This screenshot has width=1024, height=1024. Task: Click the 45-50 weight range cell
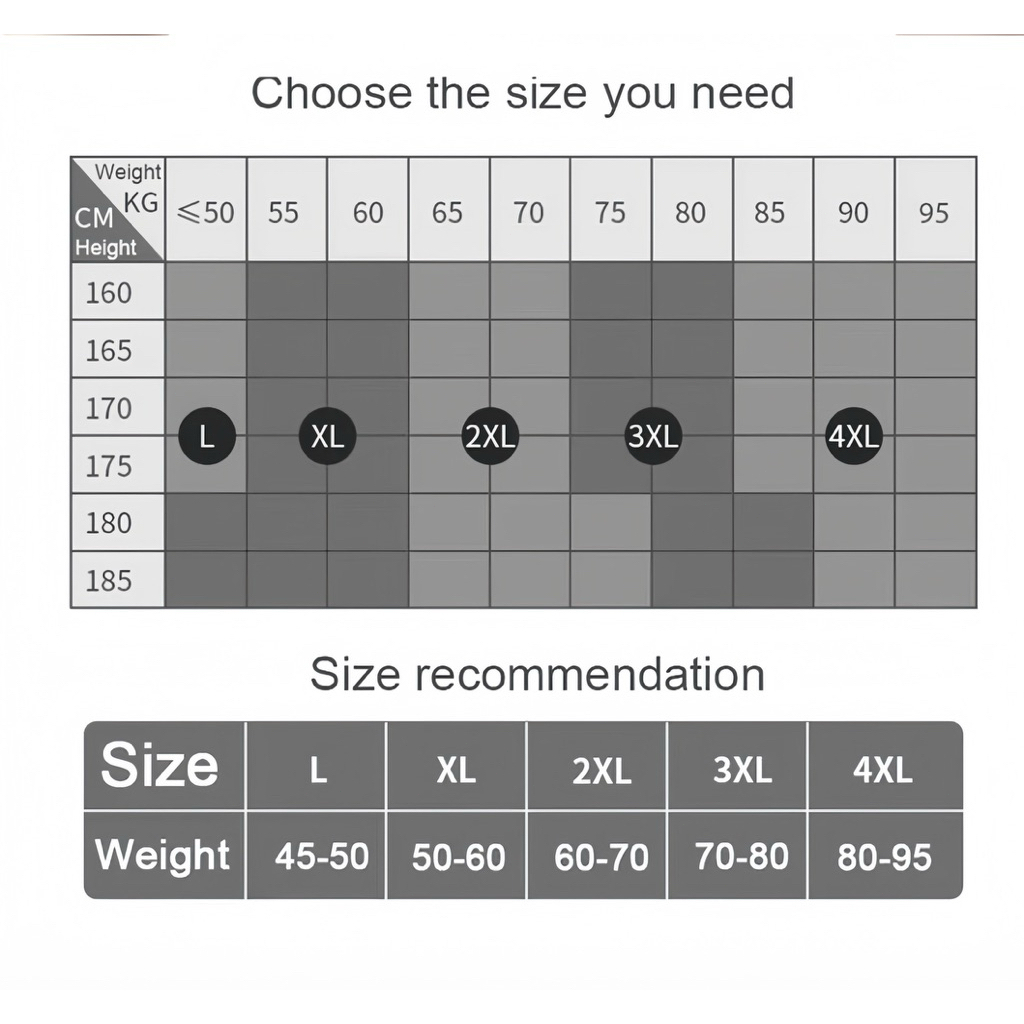321,856
